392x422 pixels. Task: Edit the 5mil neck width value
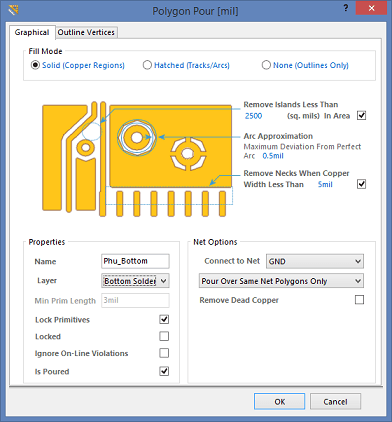[325, 184]
